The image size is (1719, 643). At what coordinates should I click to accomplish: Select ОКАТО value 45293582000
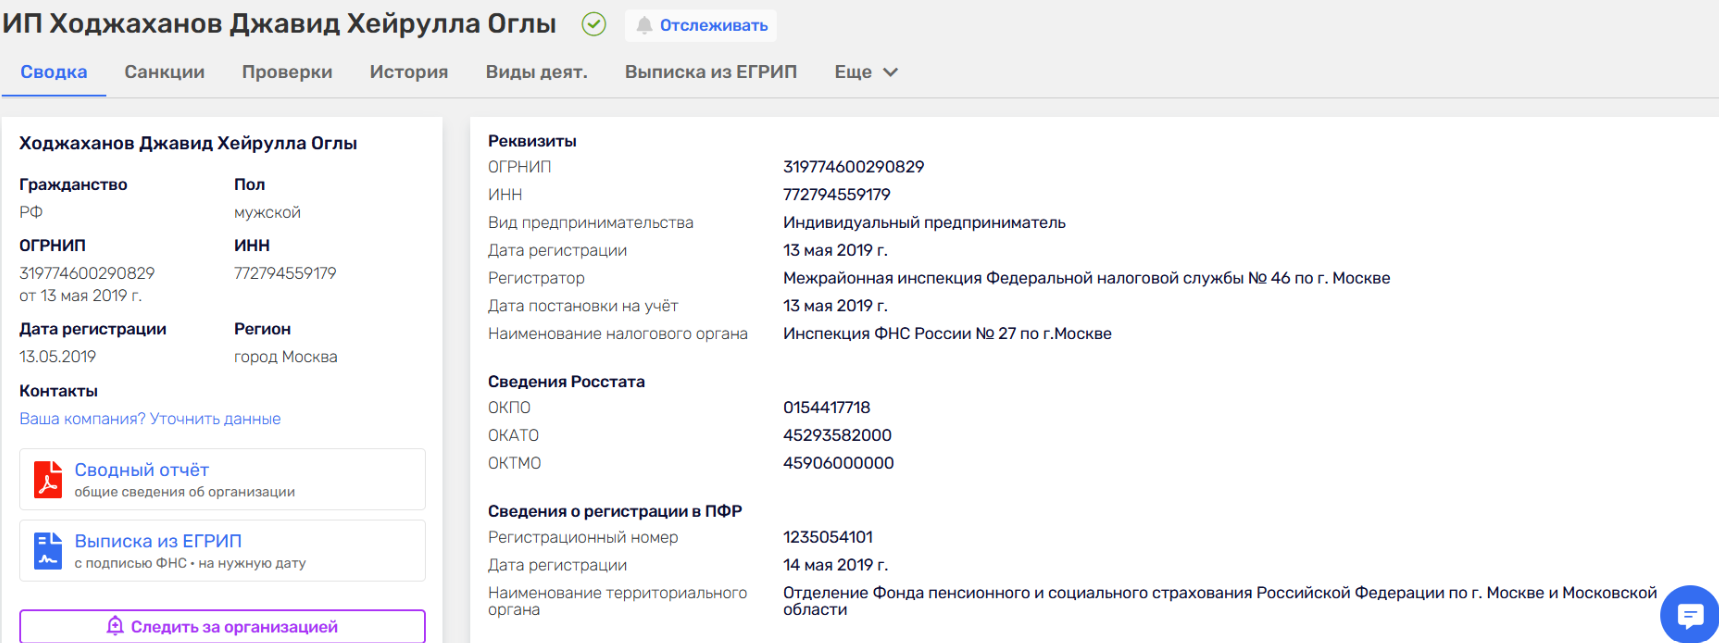point(838,436)
